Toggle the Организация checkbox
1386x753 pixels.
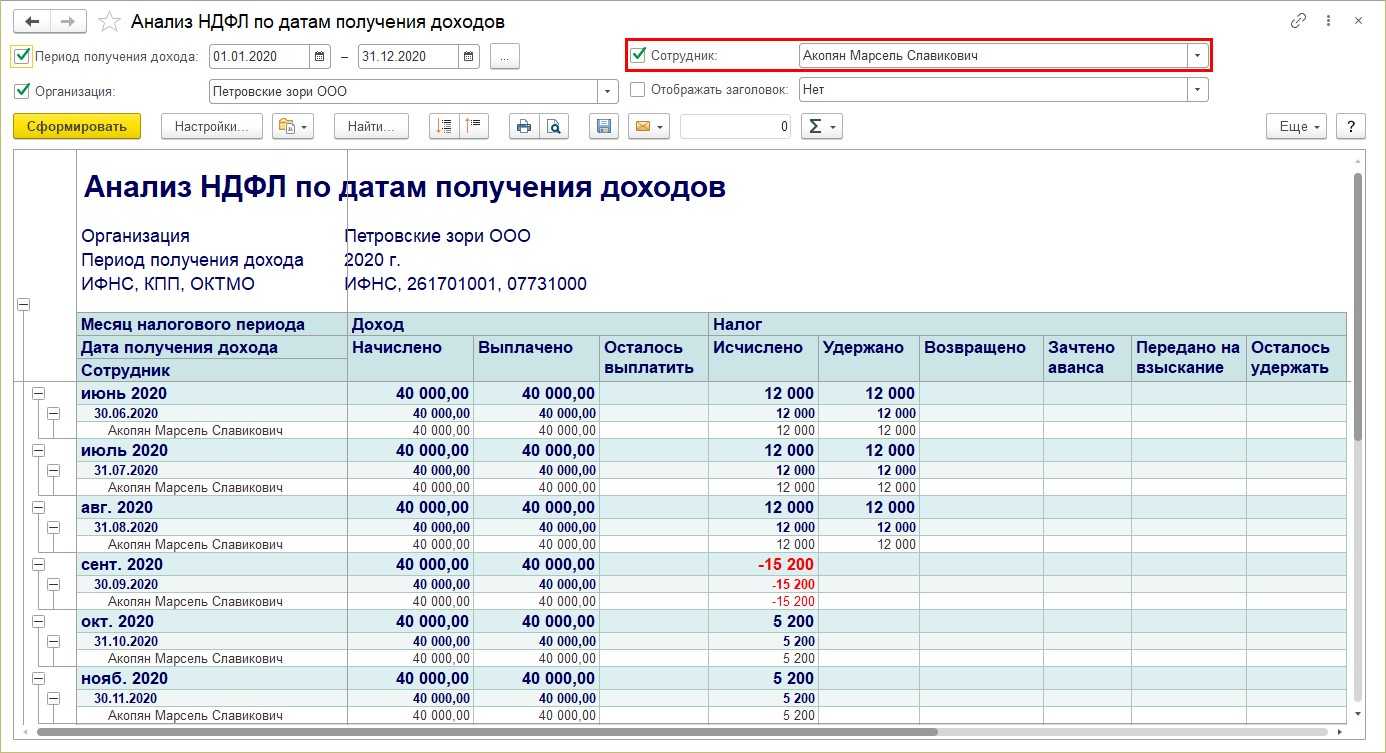point(22,91)
